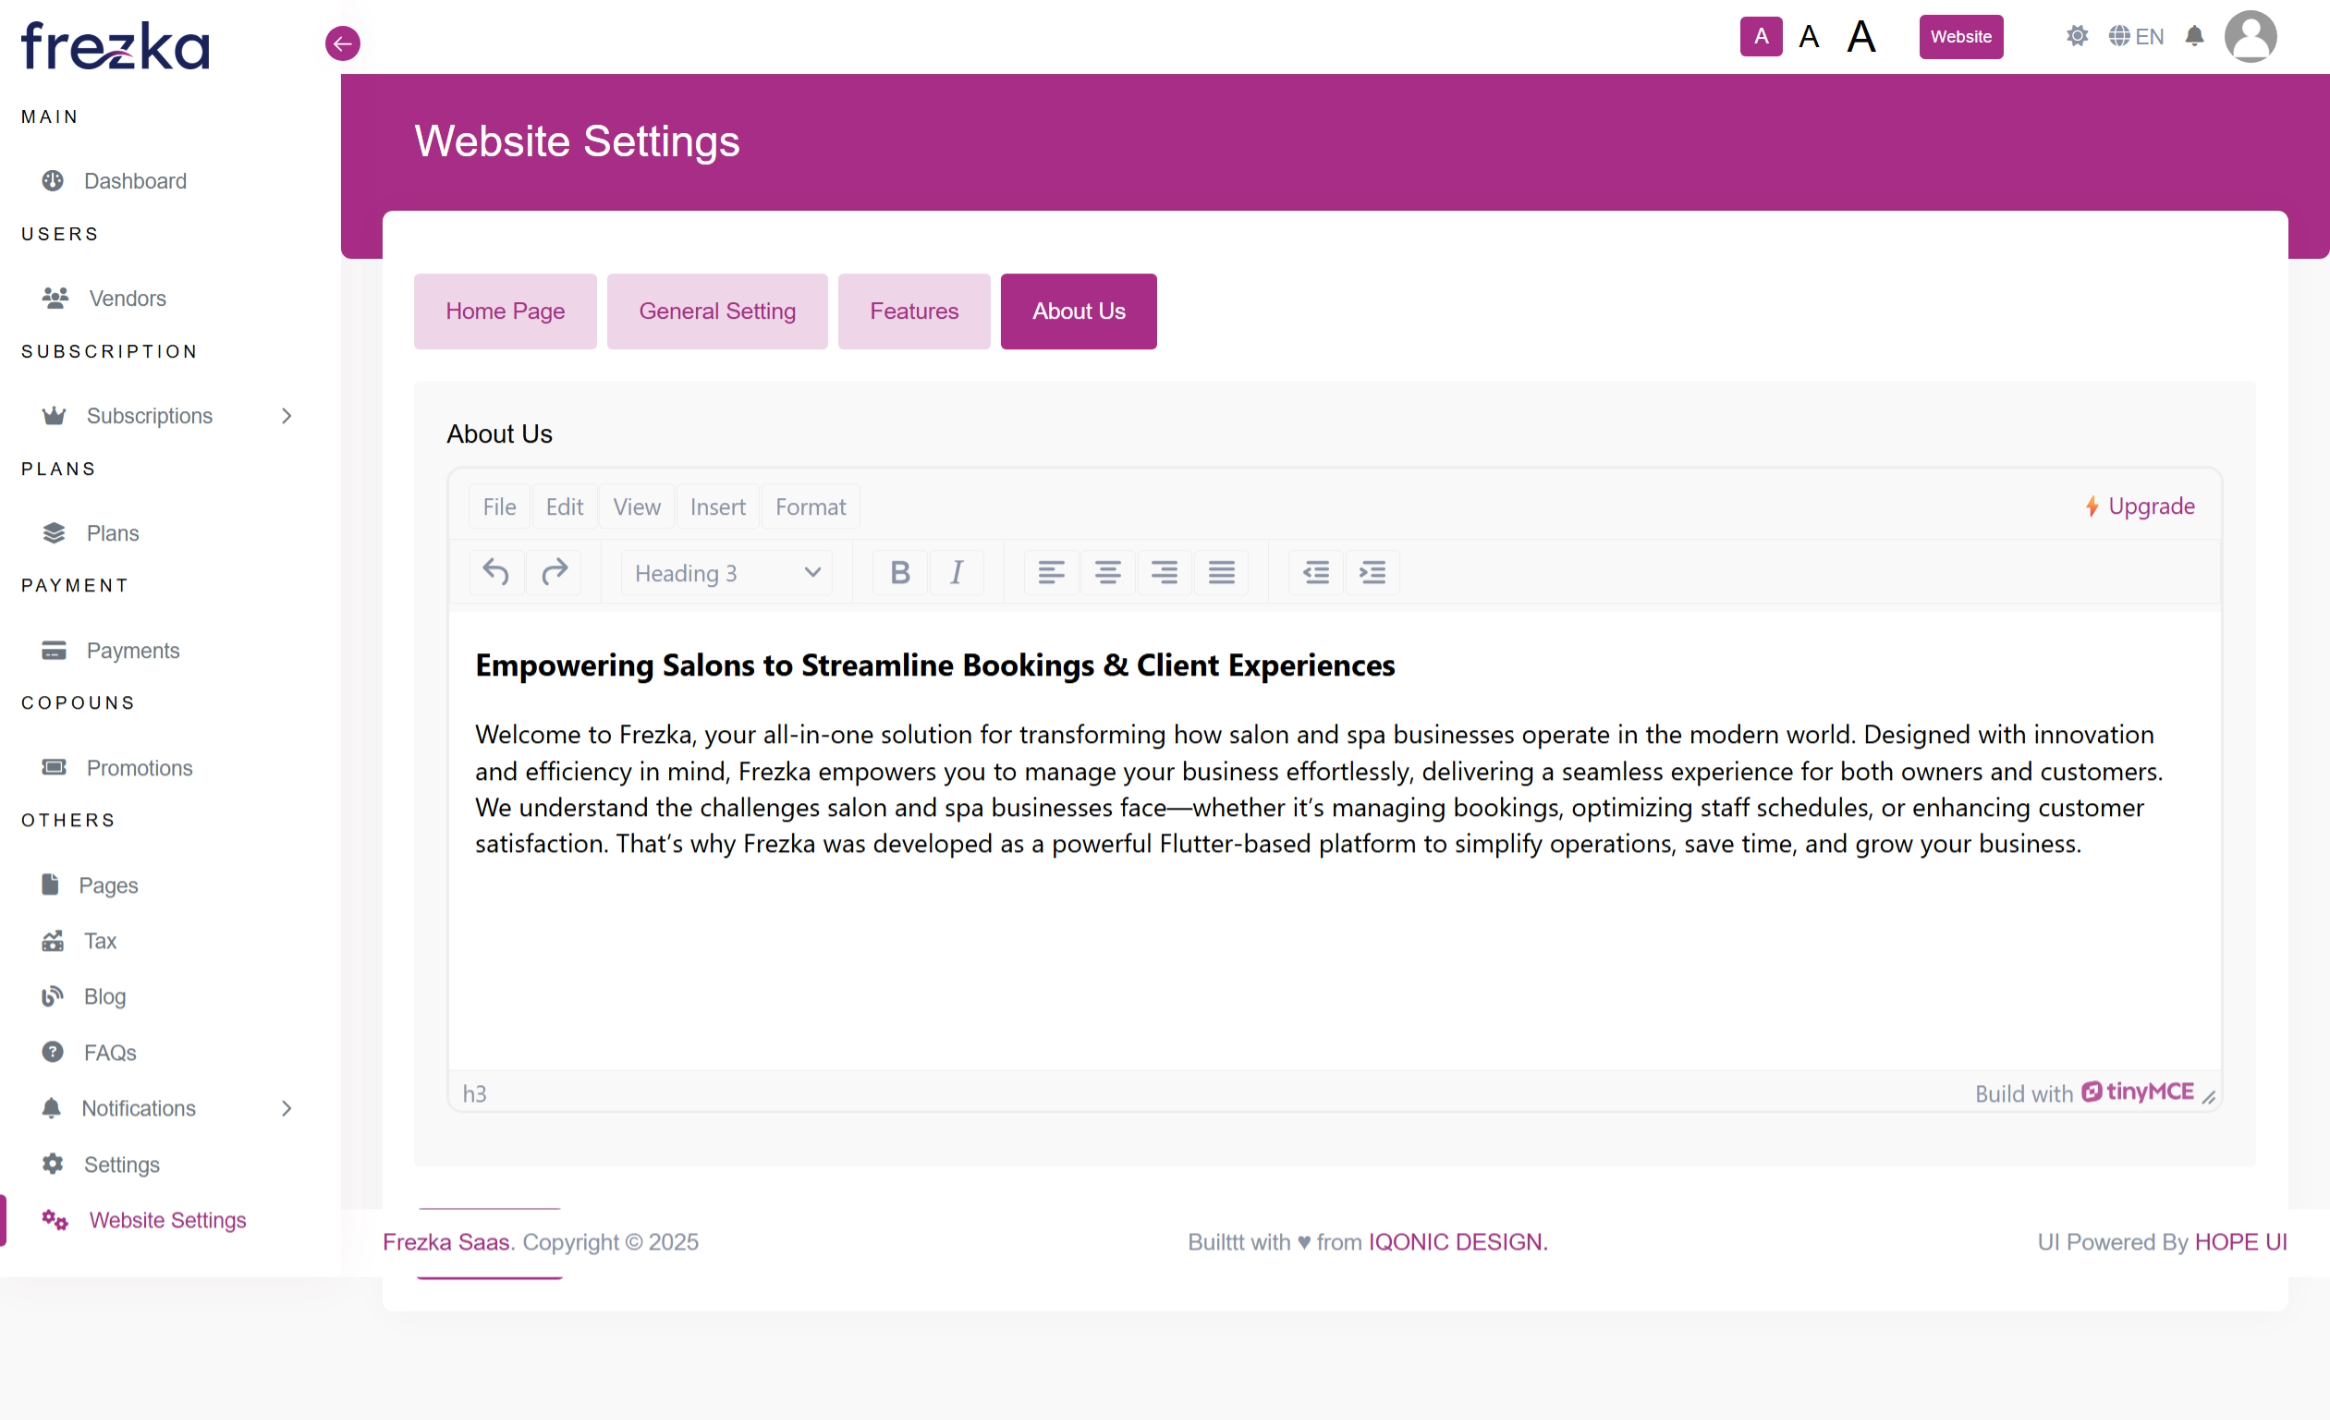This screenshot has width=2330, height=1420.
Task: Align text center in editor
Action: click(x=1107, y=572)
